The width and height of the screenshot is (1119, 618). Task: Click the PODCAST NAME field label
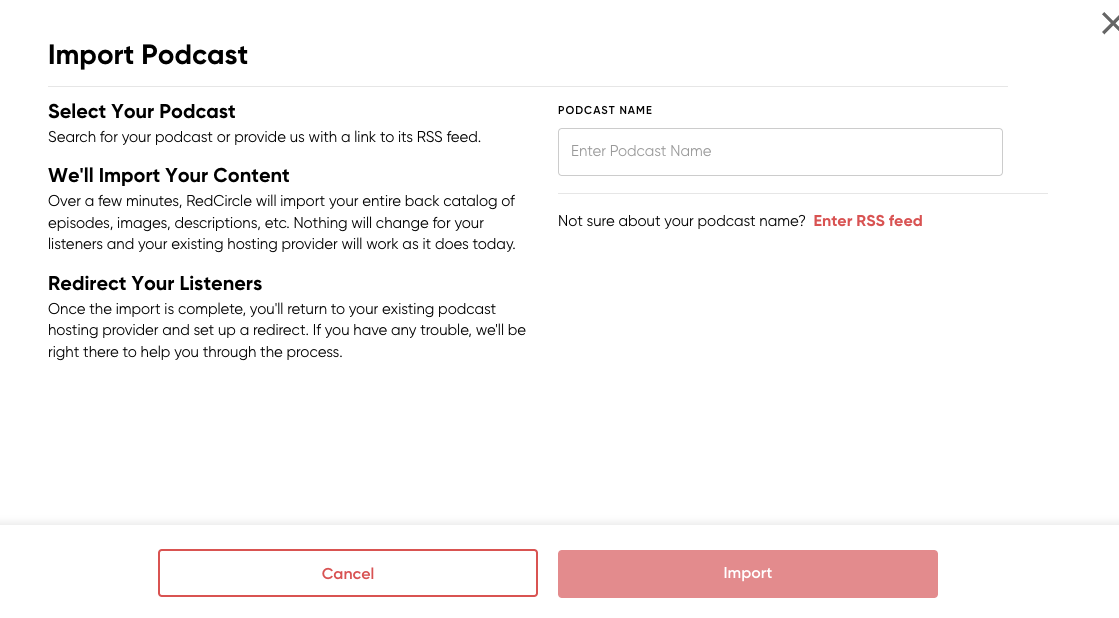pyautogui.click(x=605, y=110)
